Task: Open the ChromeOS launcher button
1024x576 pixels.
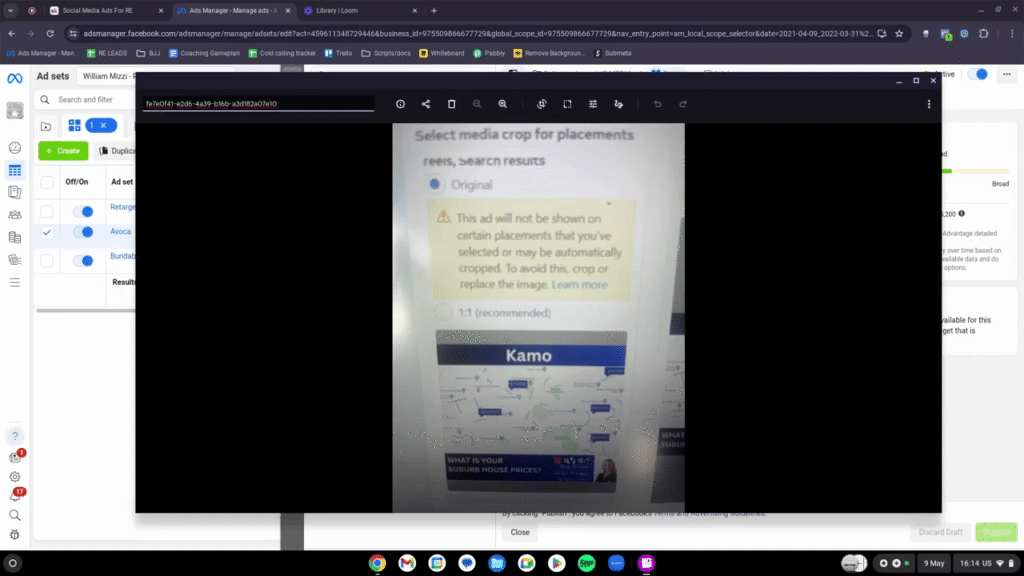Action: (x=12, y=563)
